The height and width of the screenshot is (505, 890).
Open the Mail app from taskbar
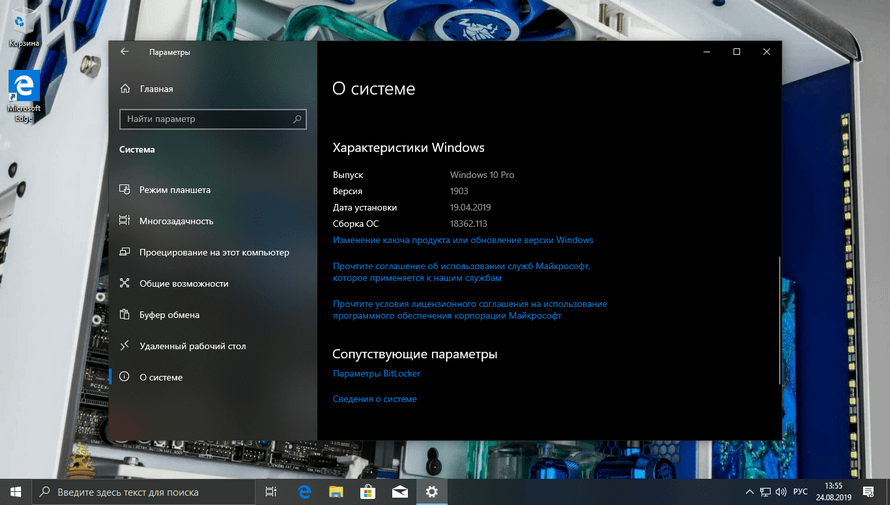(x=400, y=492)
